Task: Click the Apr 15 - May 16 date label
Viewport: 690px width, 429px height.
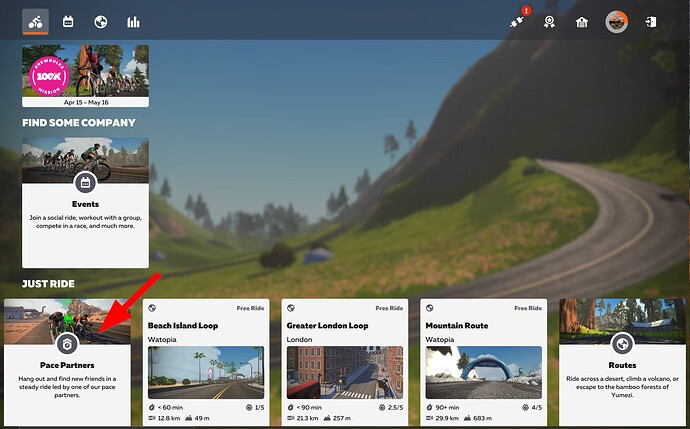Action: (x=86, y=102)
